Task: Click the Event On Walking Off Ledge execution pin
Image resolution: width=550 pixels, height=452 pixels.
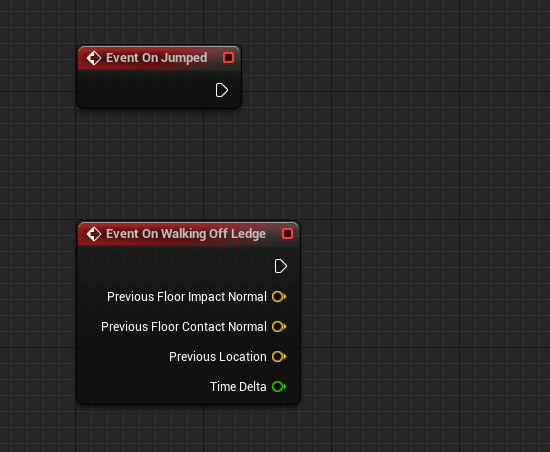Action: point(281,266)
